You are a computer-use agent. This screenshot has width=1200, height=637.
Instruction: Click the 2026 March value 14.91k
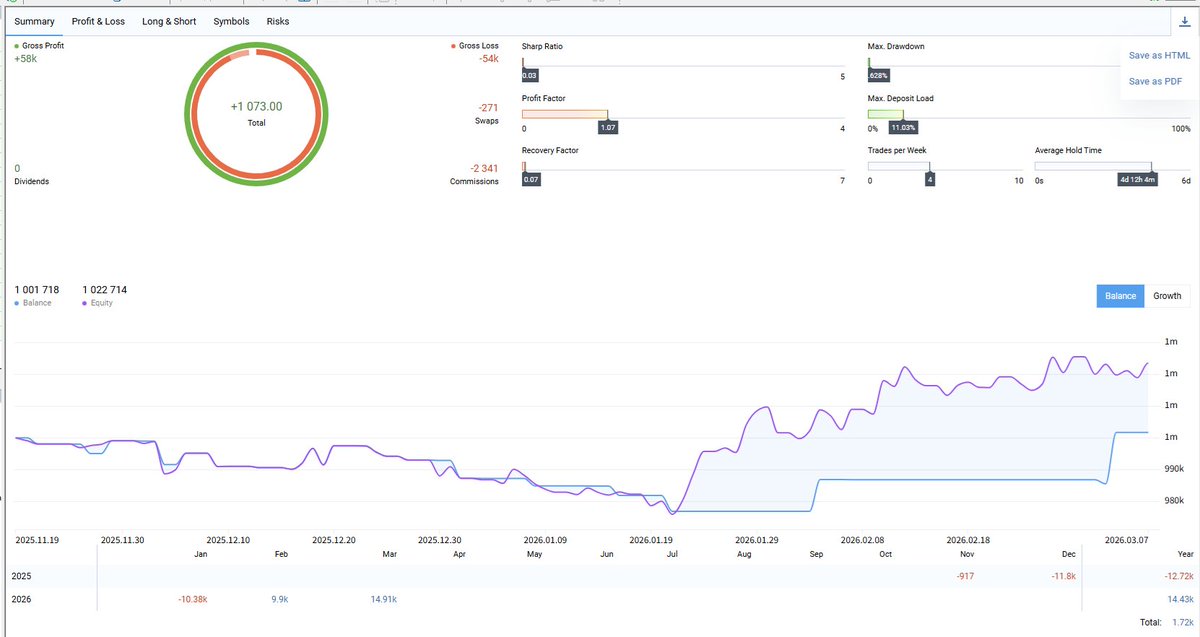(x=383, y=599)
